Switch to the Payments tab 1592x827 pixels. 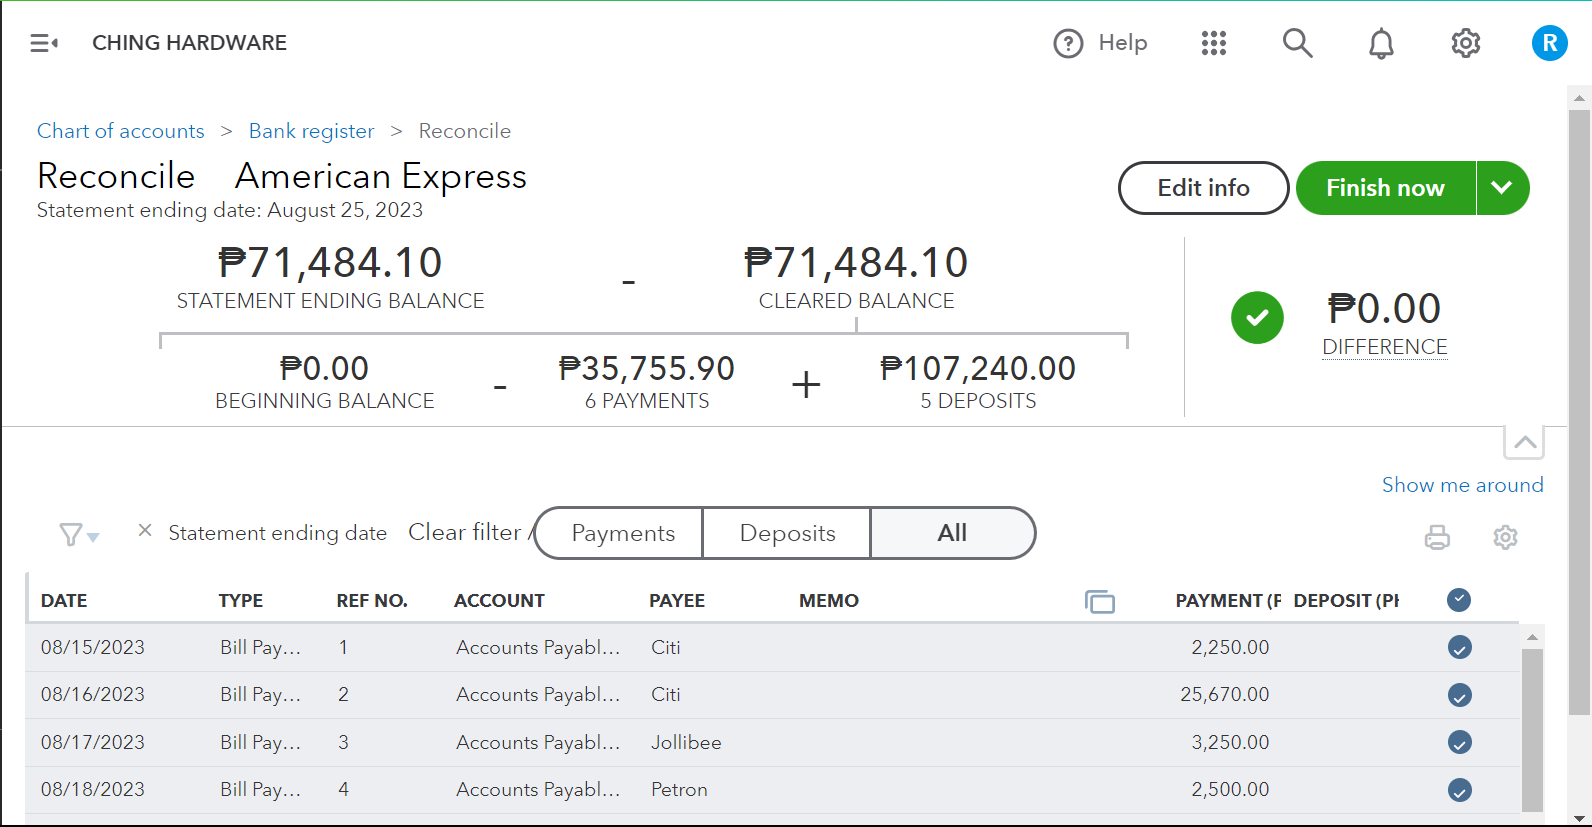pyautogui.click(x=622, y=533)
